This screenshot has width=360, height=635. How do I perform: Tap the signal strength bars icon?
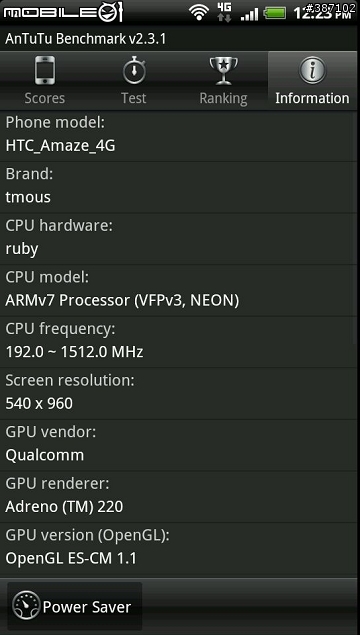click(249, 14)
